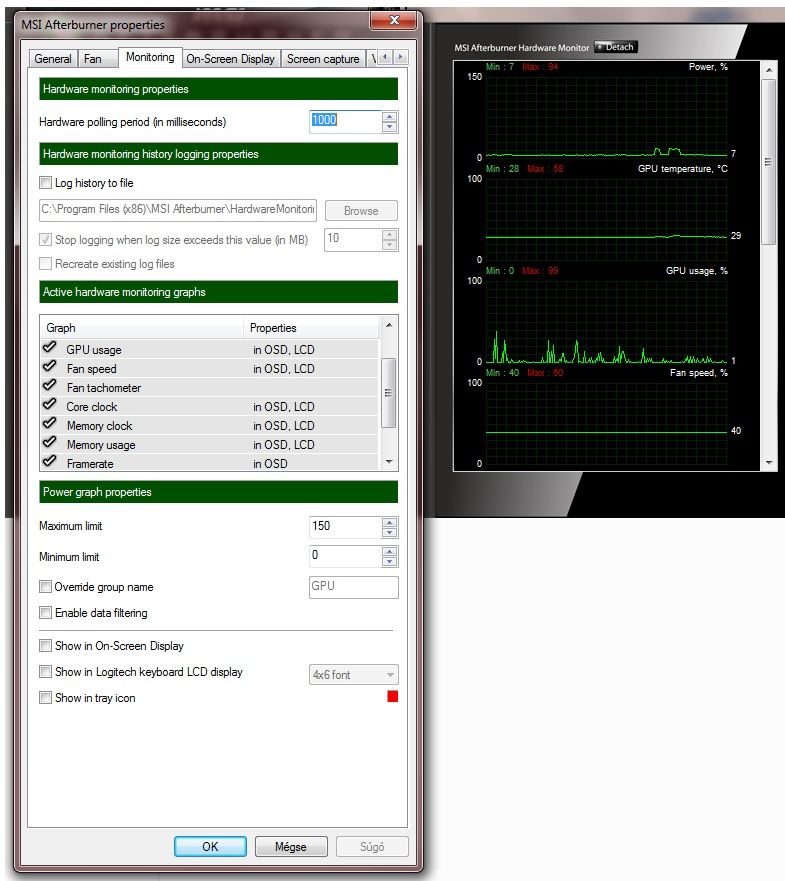Enable data filtering checkbox
The height and width of the screenshot is (881, 785).
click(46, 612)
